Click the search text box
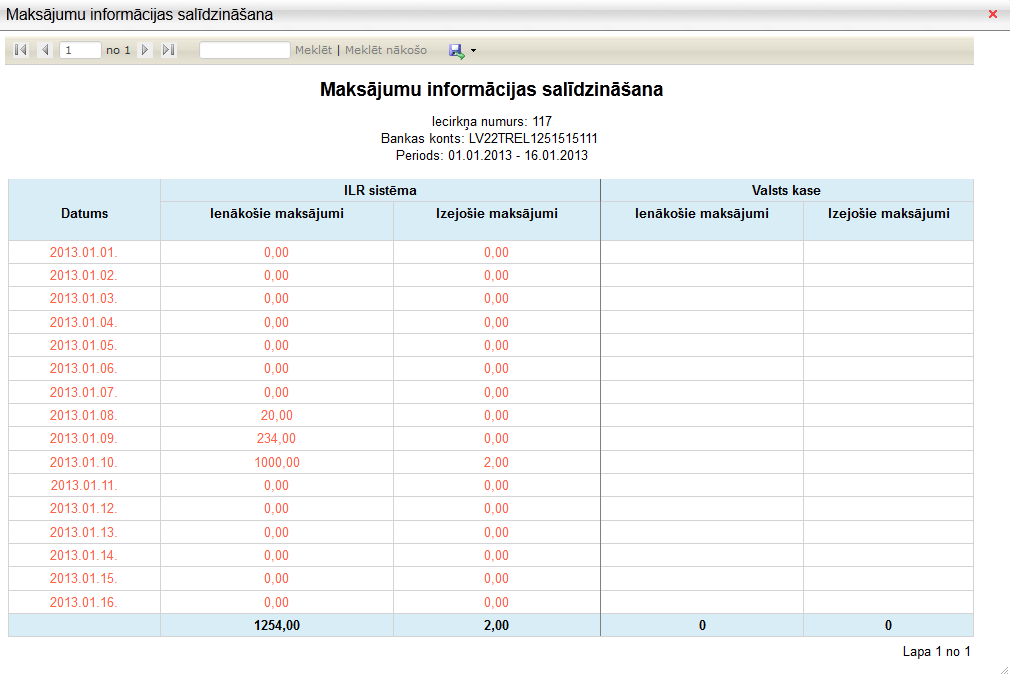The width and height of the screenshot is (1010, 674). tap(244, 50)
